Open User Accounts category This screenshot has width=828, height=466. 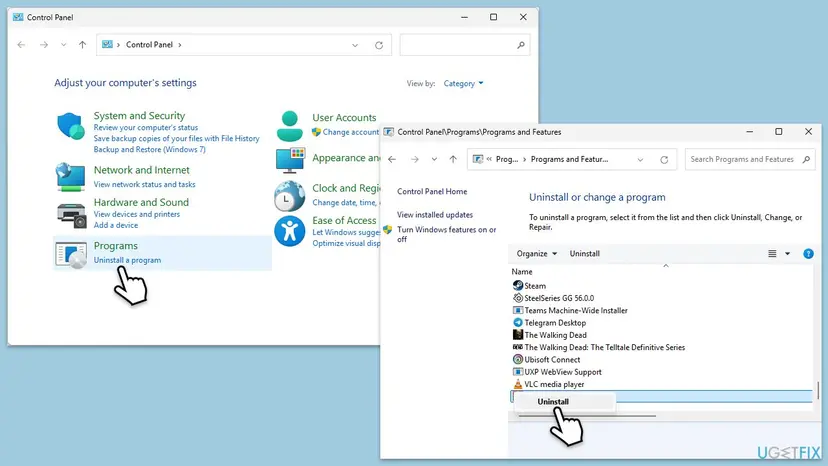(x=344, y=117)
